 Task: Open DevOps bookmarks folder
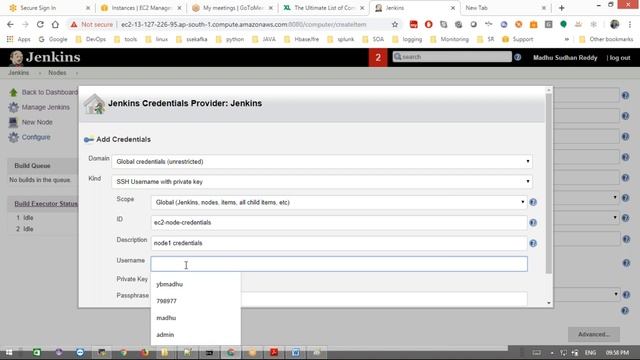click(x=91, y=39)
